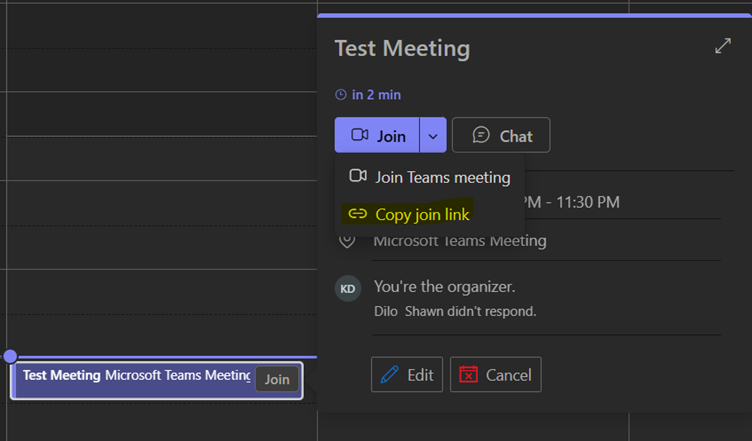Image resolution: width=752 pixels, height=441 pixels.
Task: Click Join on the calendar event tile
Action: pyautogui.click(x=277, y=379)
